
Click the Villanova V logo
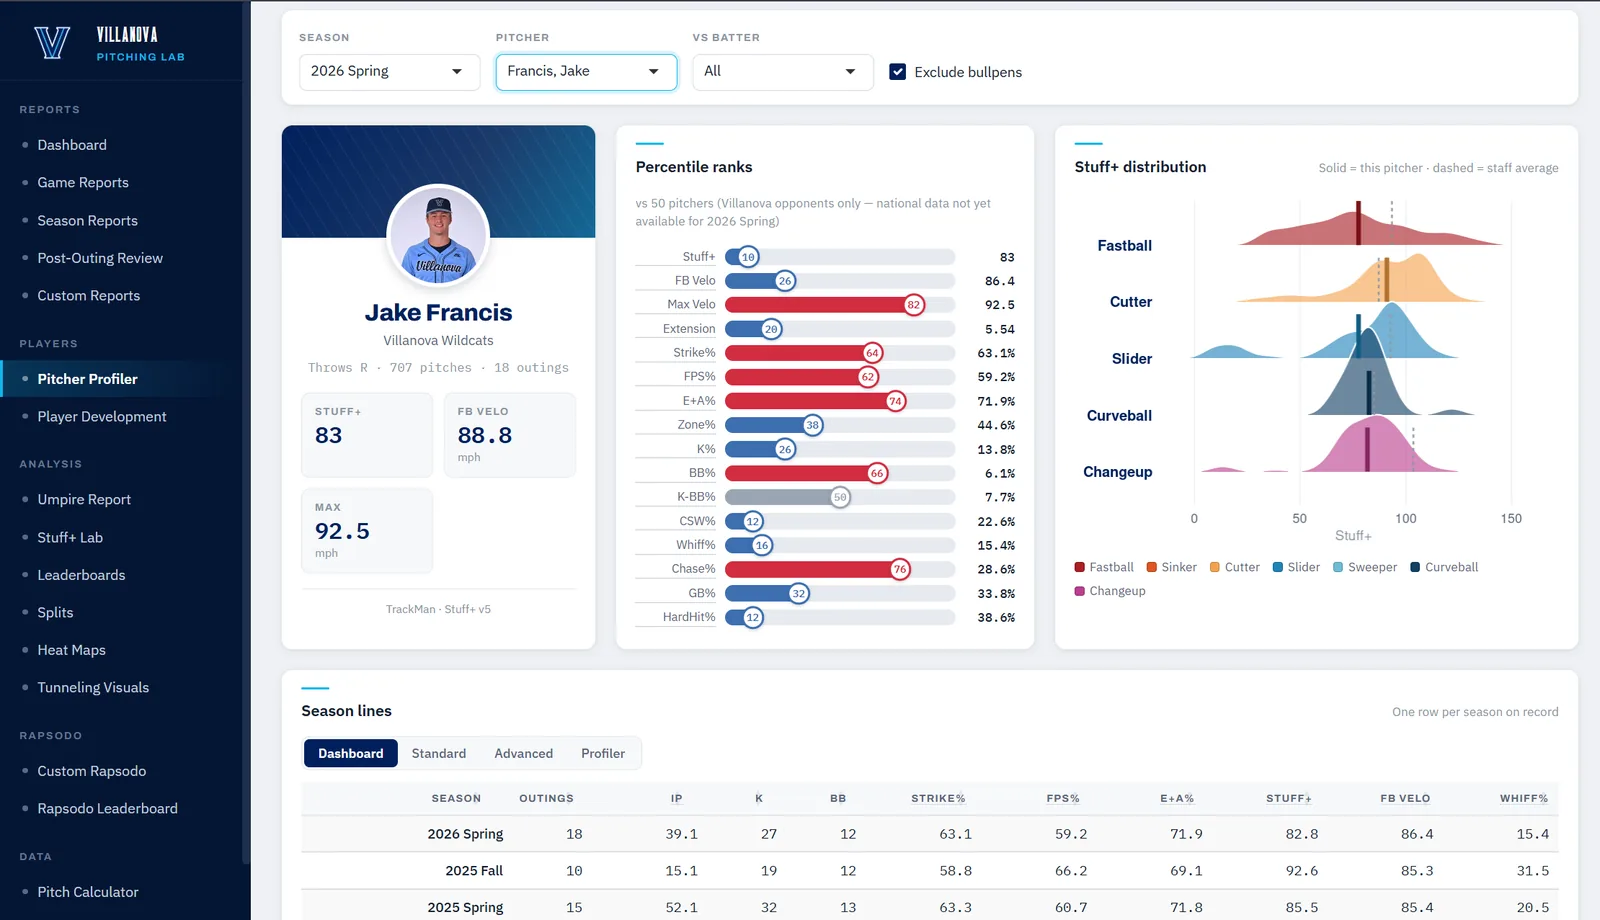coord(52,43)
